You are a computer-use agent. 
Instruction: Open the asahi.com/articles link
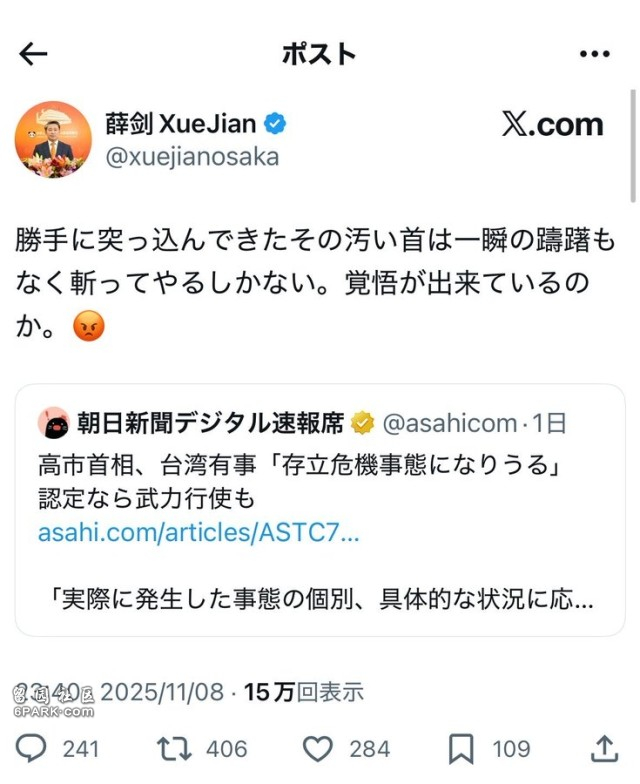(198, 532)
